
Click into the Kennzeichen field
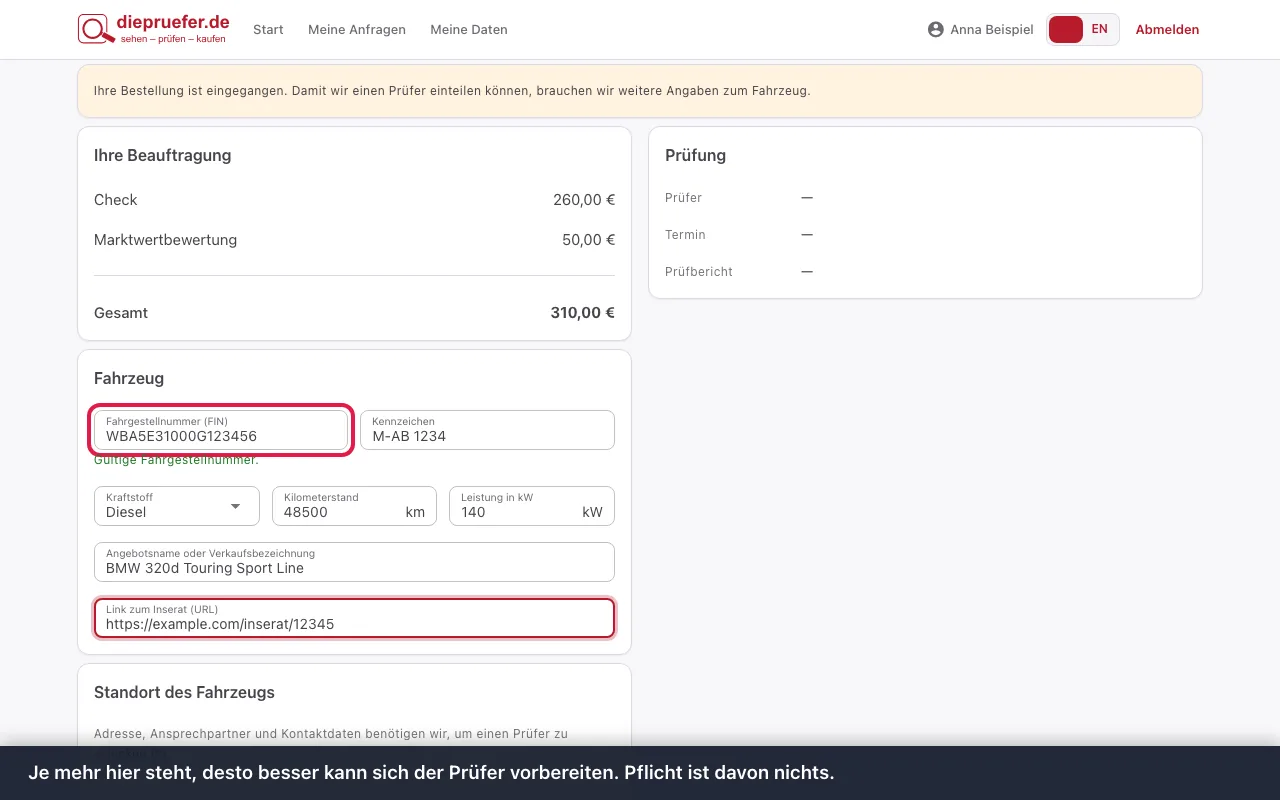(487, 430)
